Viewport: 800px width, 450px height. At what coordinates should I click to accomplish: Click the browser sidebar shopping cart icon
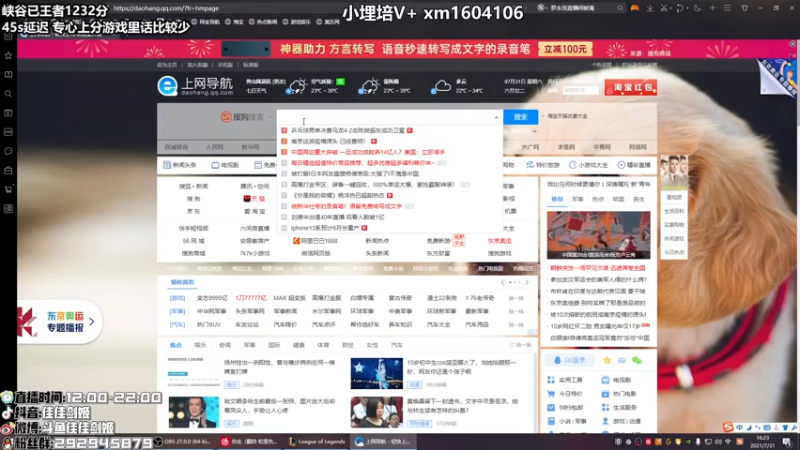[x=8, y=189]
